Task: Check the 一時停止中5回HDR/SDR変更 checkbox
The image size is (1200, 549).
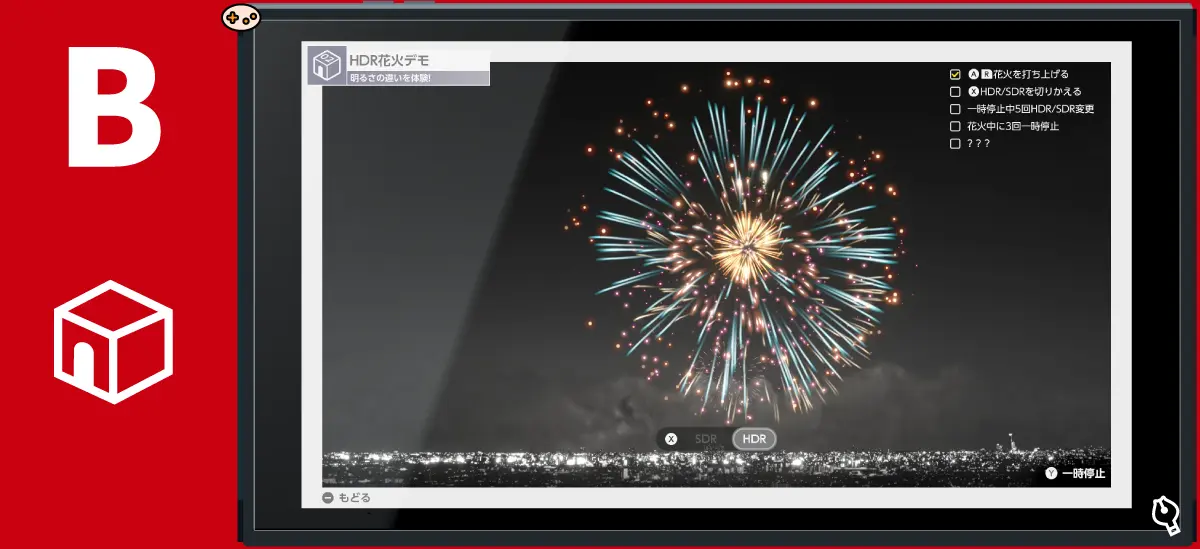Action: (955, 109)
